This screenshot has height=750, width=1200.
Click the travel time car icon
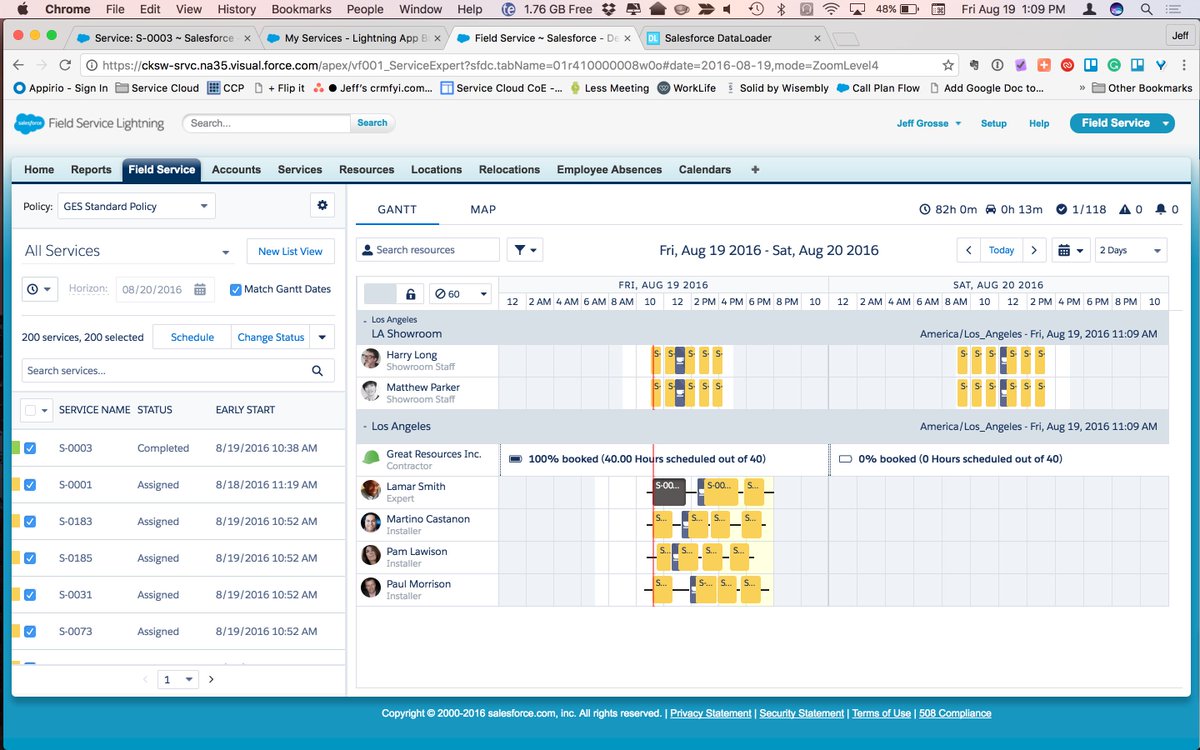click(992, 210)
